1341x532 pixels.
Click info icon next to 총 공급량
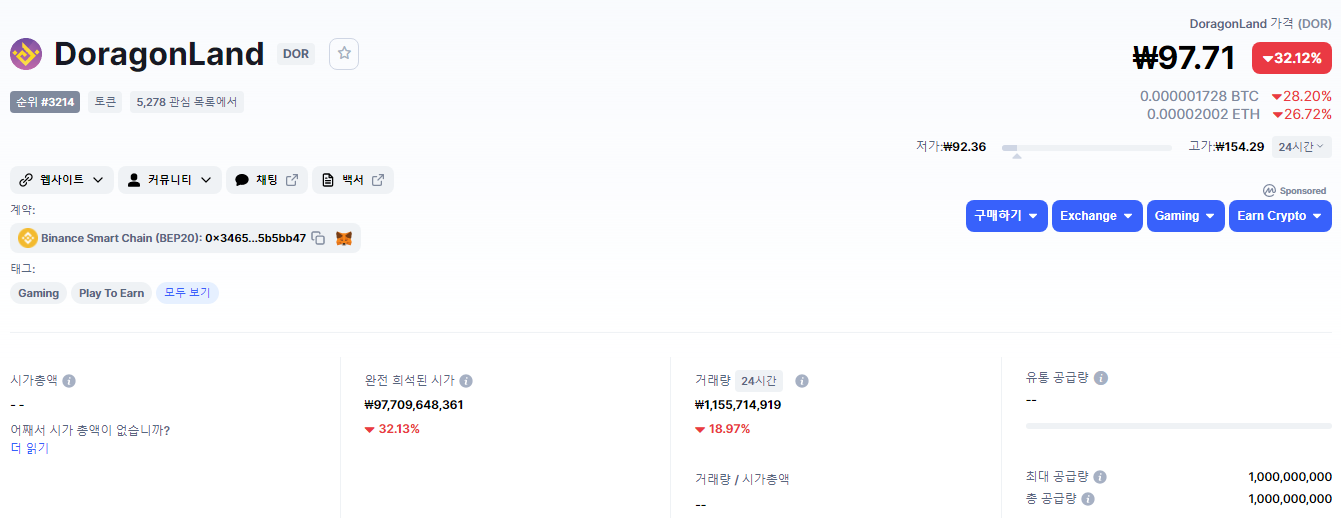coord(1088,498)
